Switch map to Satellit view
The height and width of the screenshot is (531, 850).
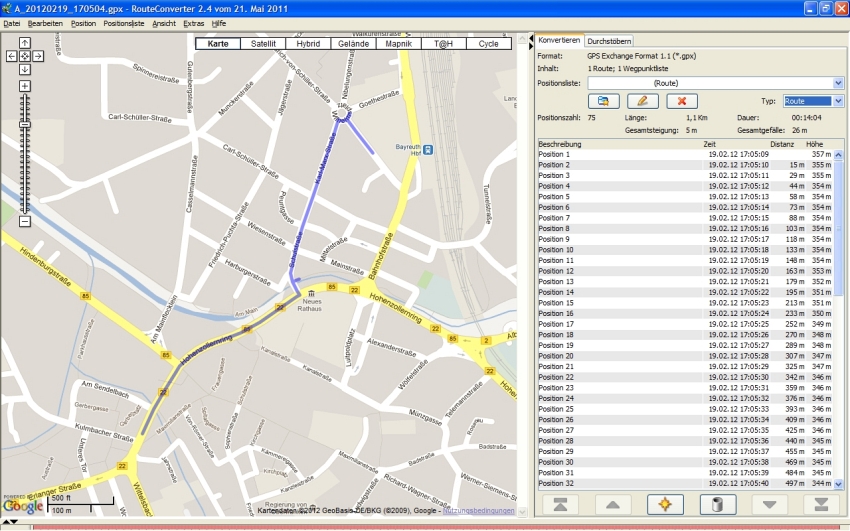tap(264, 44)
